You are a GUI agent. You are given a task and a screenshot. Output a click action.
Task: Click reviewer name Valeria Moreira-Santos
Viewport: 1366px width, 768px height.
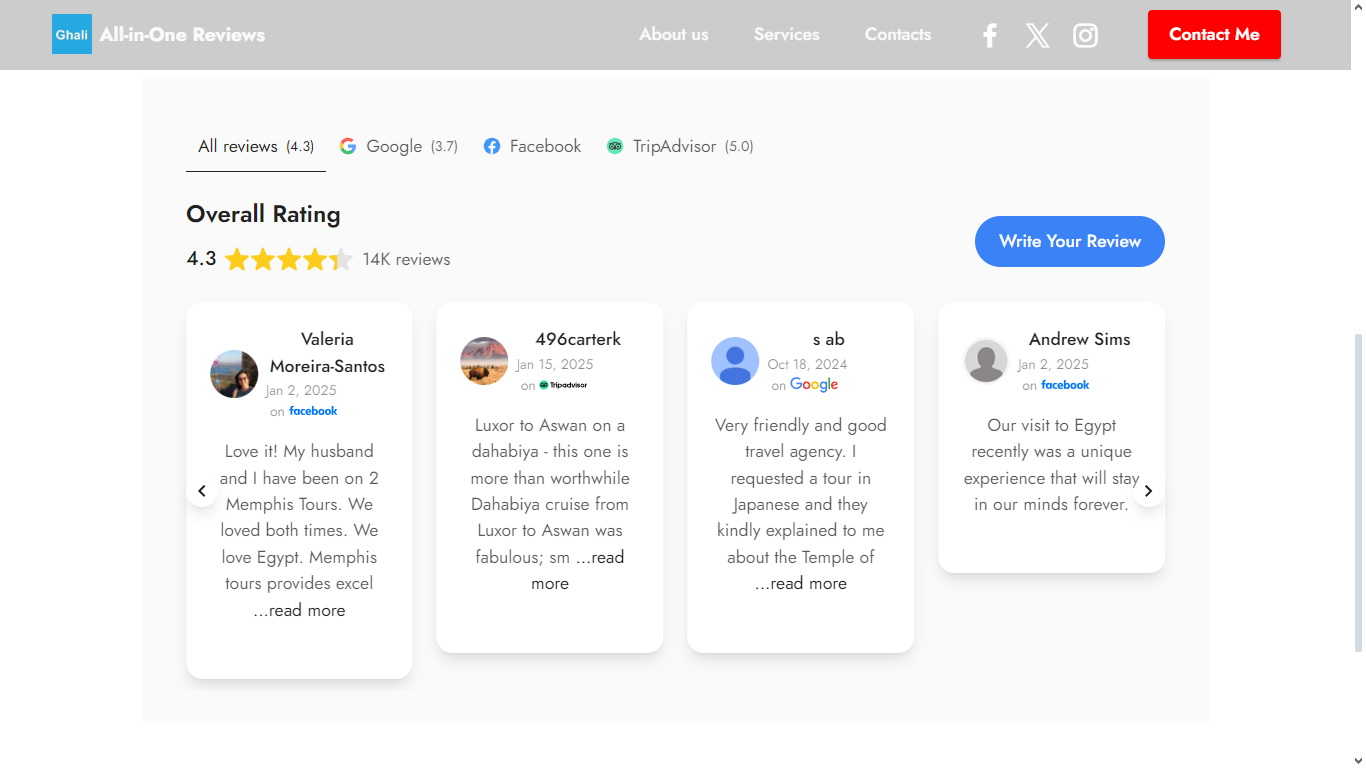(x=327, y=352)
